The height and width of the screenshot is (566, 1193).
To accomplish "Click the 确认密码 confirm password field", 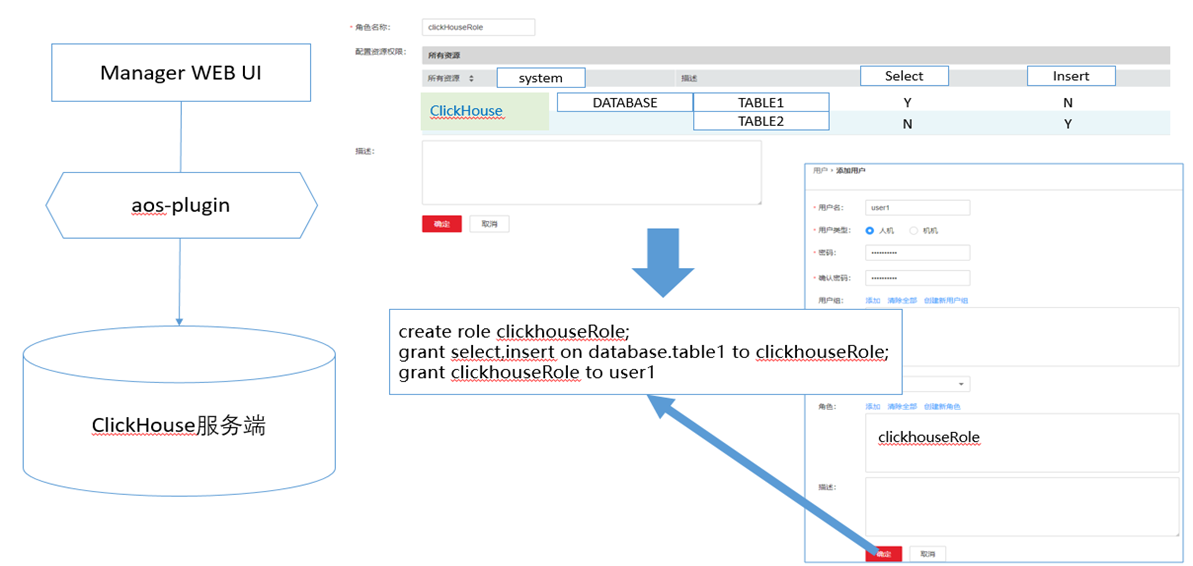I will coord(918,278).
